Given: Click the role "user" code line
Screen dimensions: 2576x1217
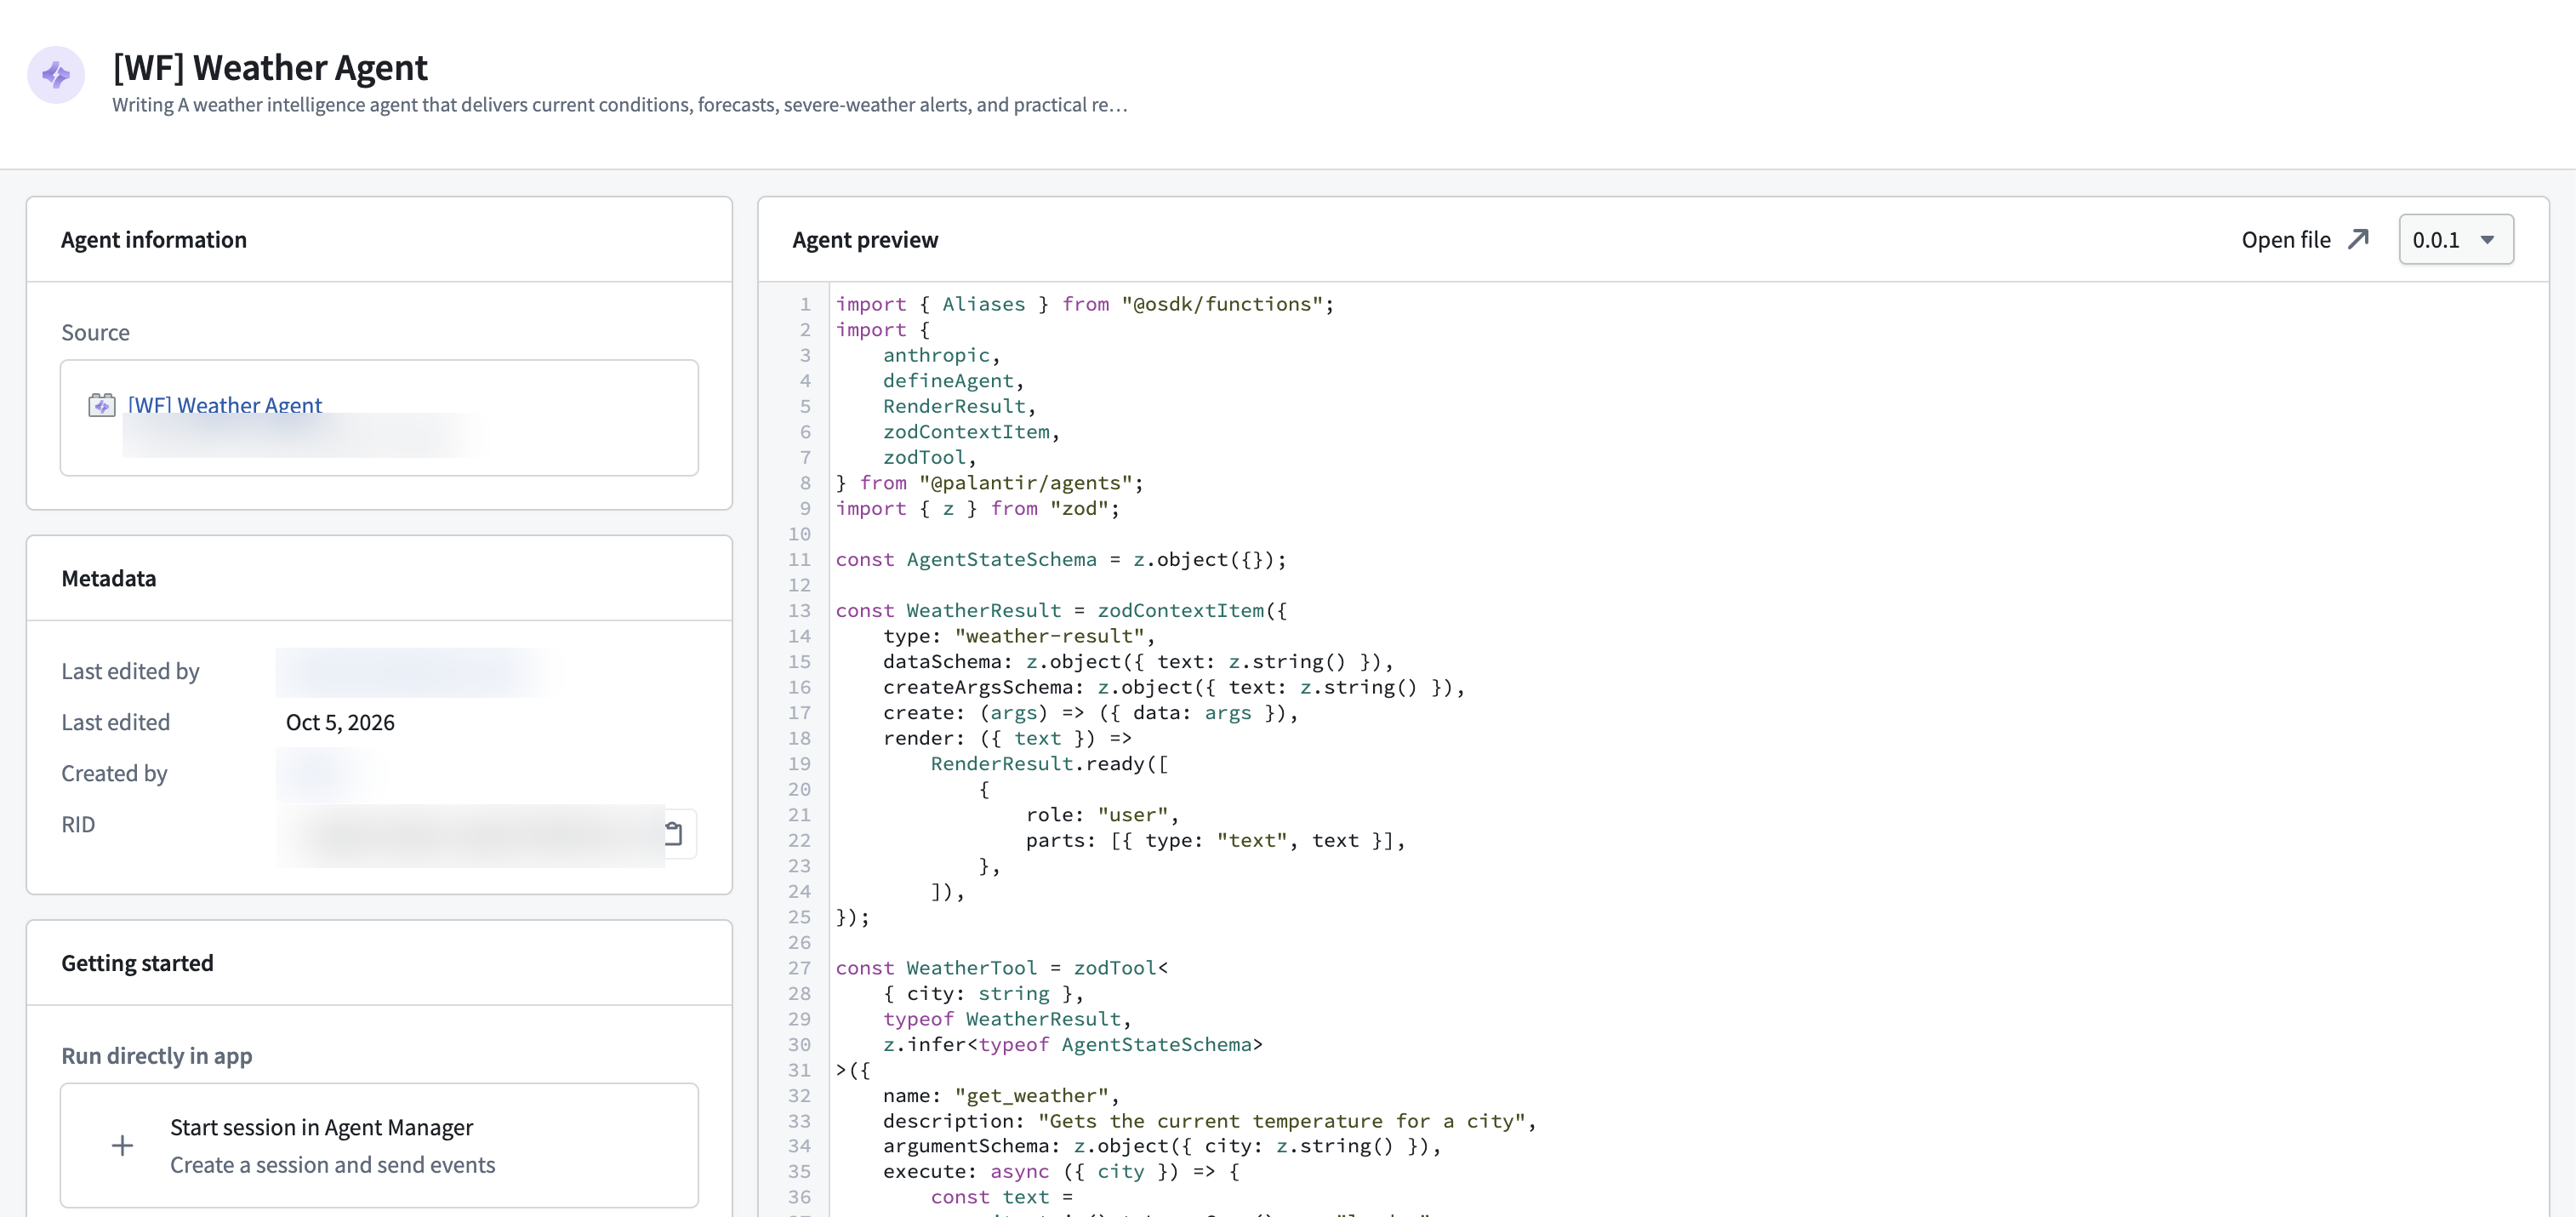Looking at the screenshot, I should [1103, 814].
